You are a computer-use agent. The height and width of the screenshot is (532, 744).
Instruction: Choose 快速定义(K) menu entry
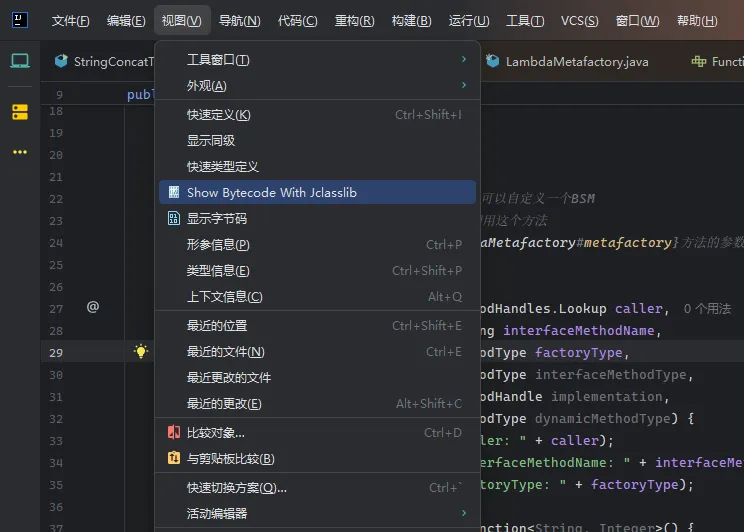coord(317,114)
